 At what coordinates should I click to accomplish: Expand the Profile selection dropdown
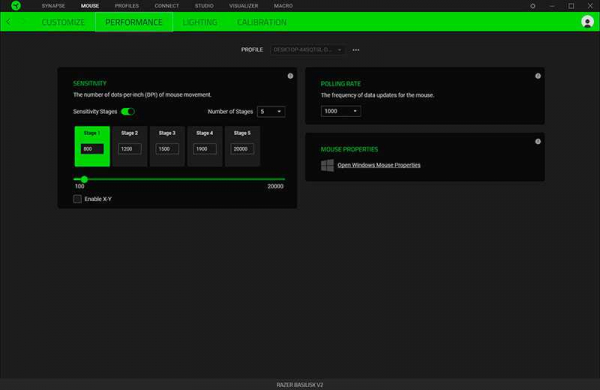click(x=308, y=50)
